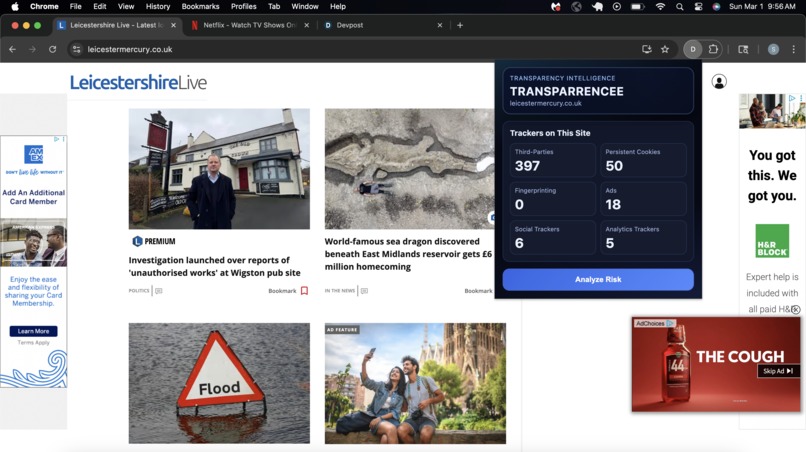The width and height of the screenshot is (806, 452).
Task: Open the Wigston pub article image
Action: coord(219,169)
